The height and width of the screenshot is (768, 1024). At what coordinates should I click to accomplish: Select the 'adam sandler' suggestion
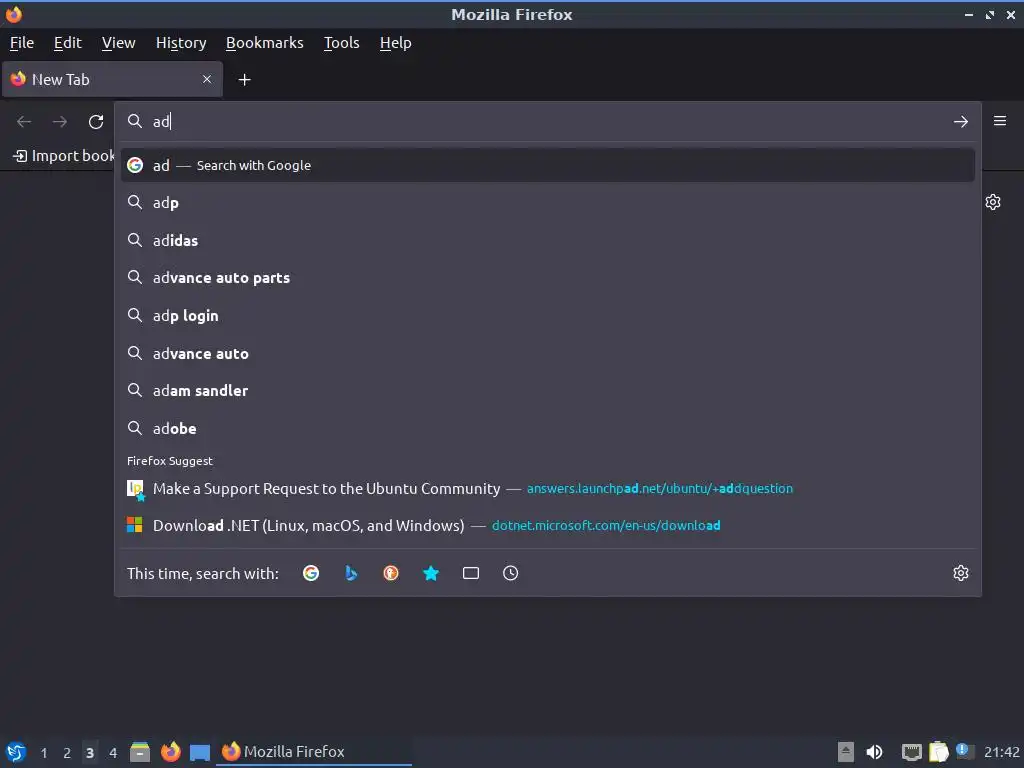click(548, 391)
